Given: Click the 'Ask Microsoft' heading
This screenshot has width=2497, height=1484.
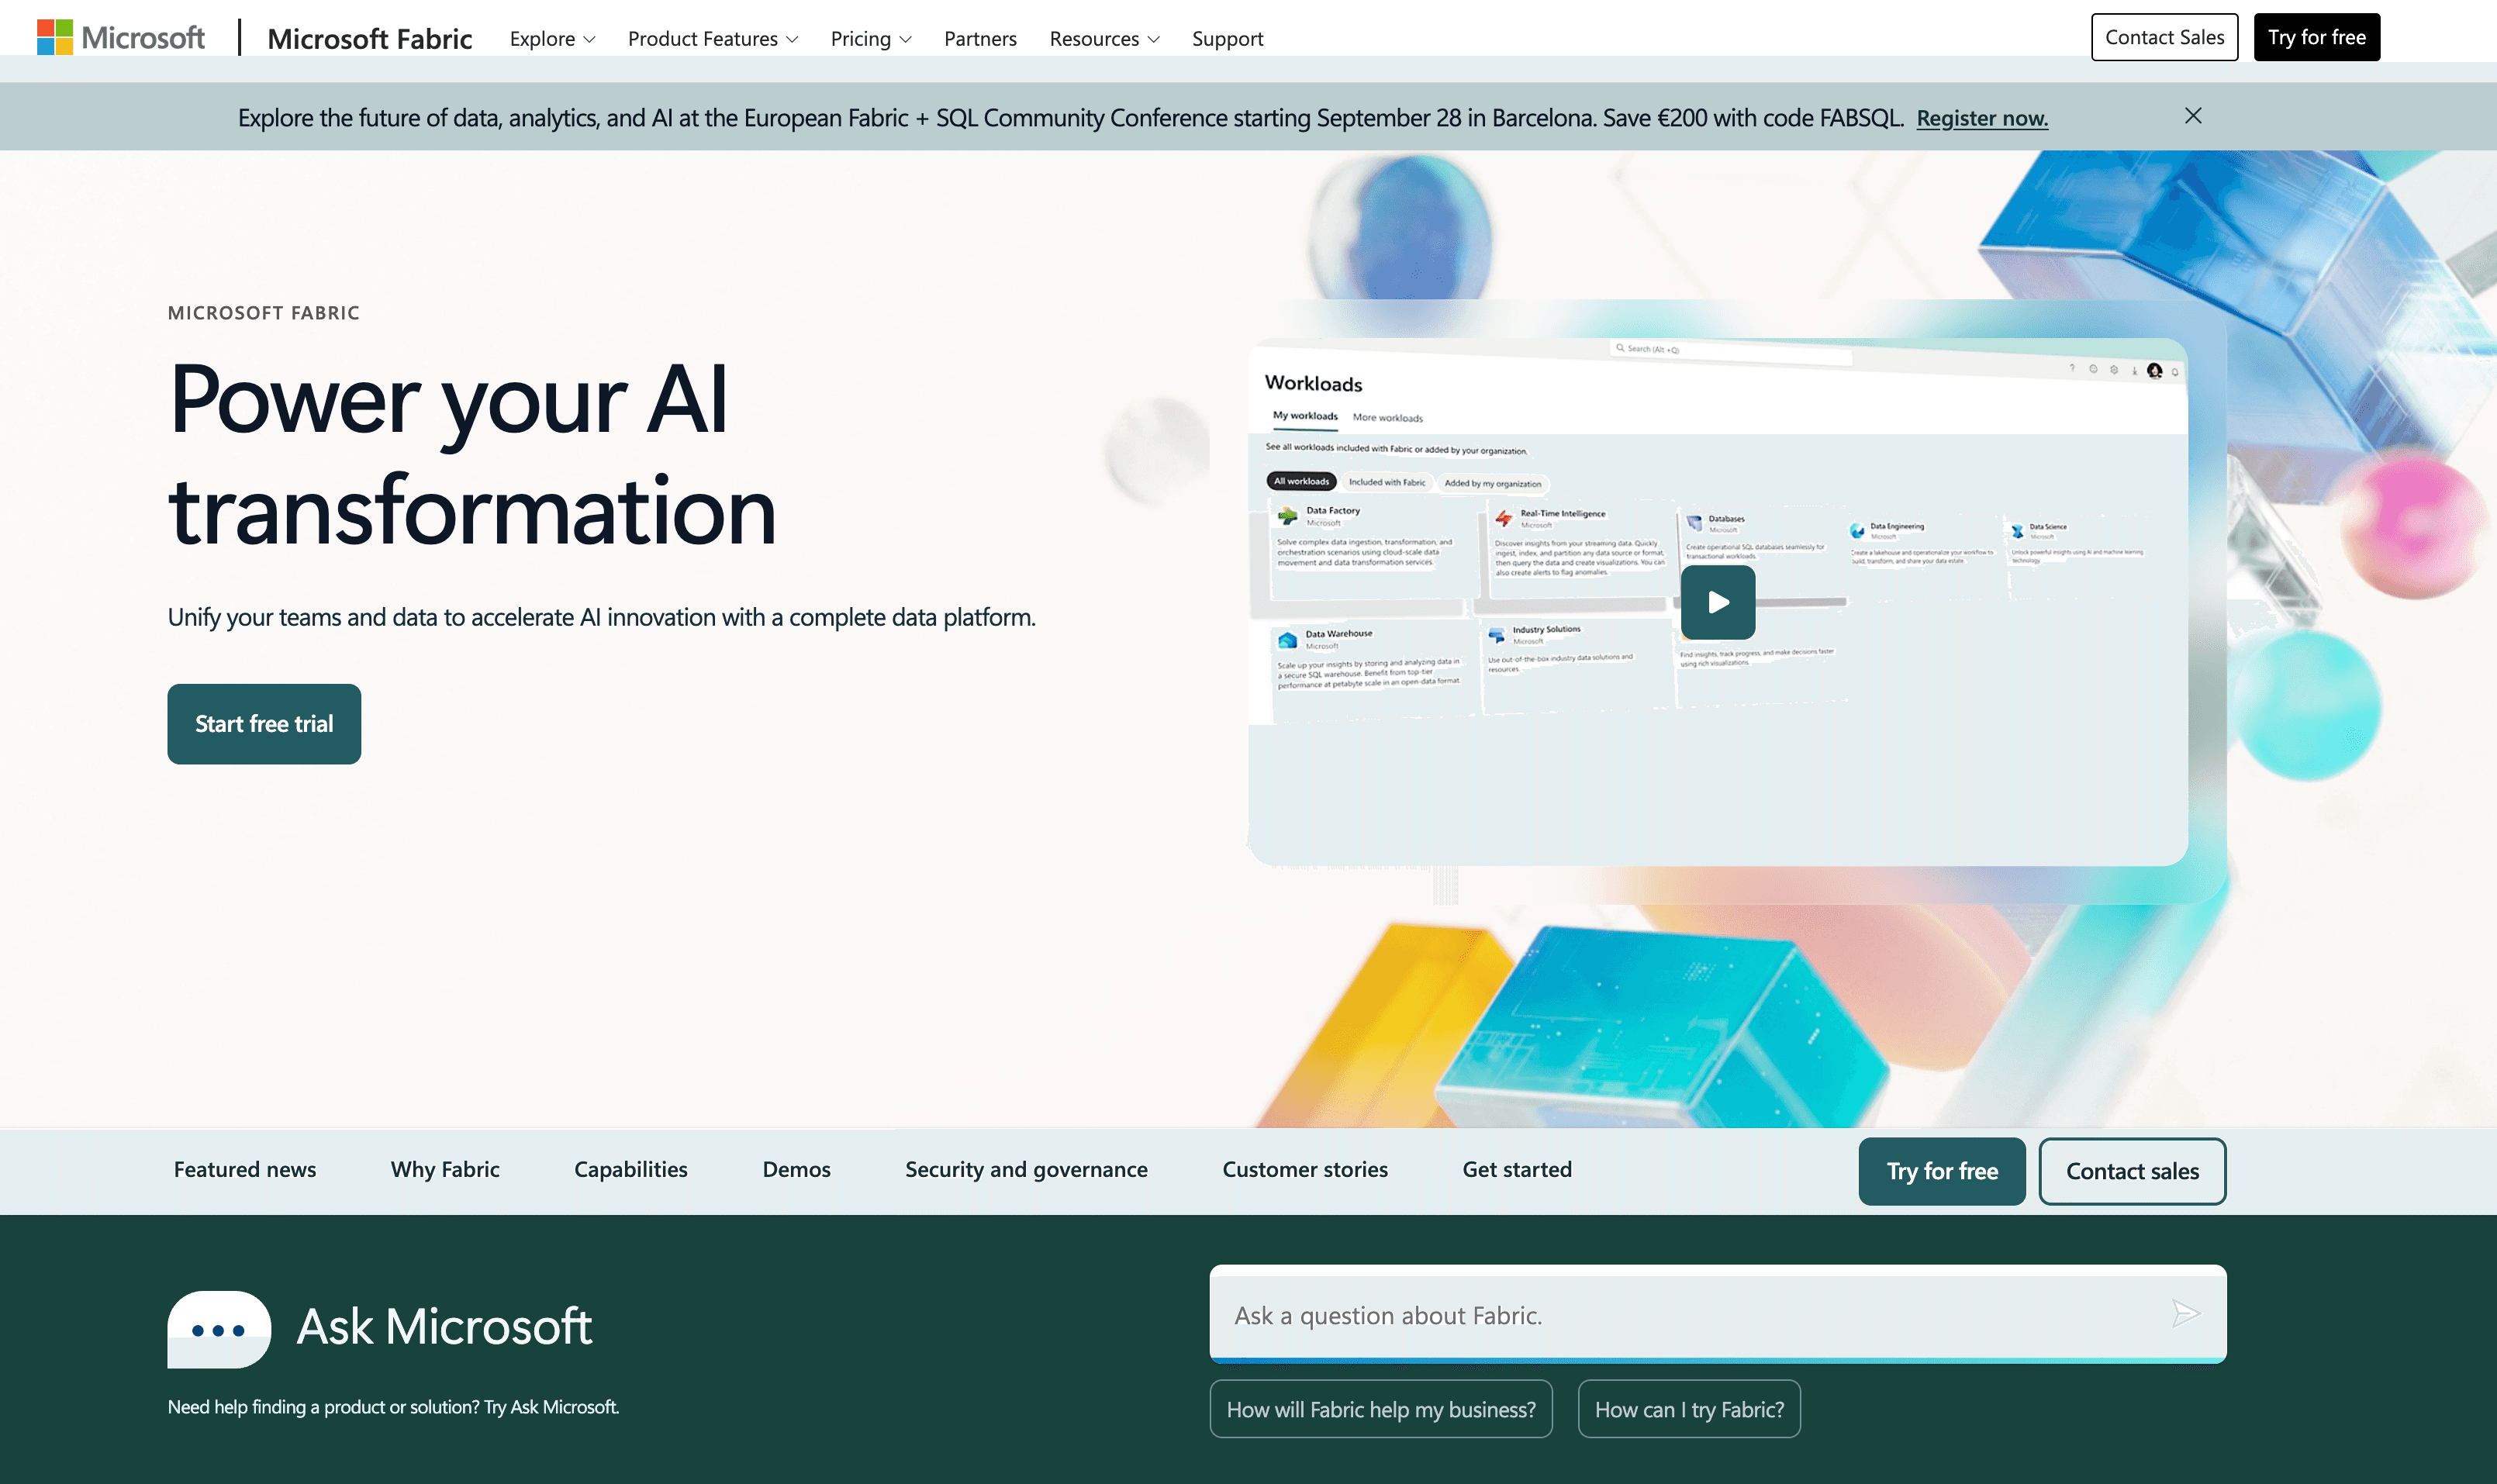Looking at the screenshot, I should (444, 1327).
